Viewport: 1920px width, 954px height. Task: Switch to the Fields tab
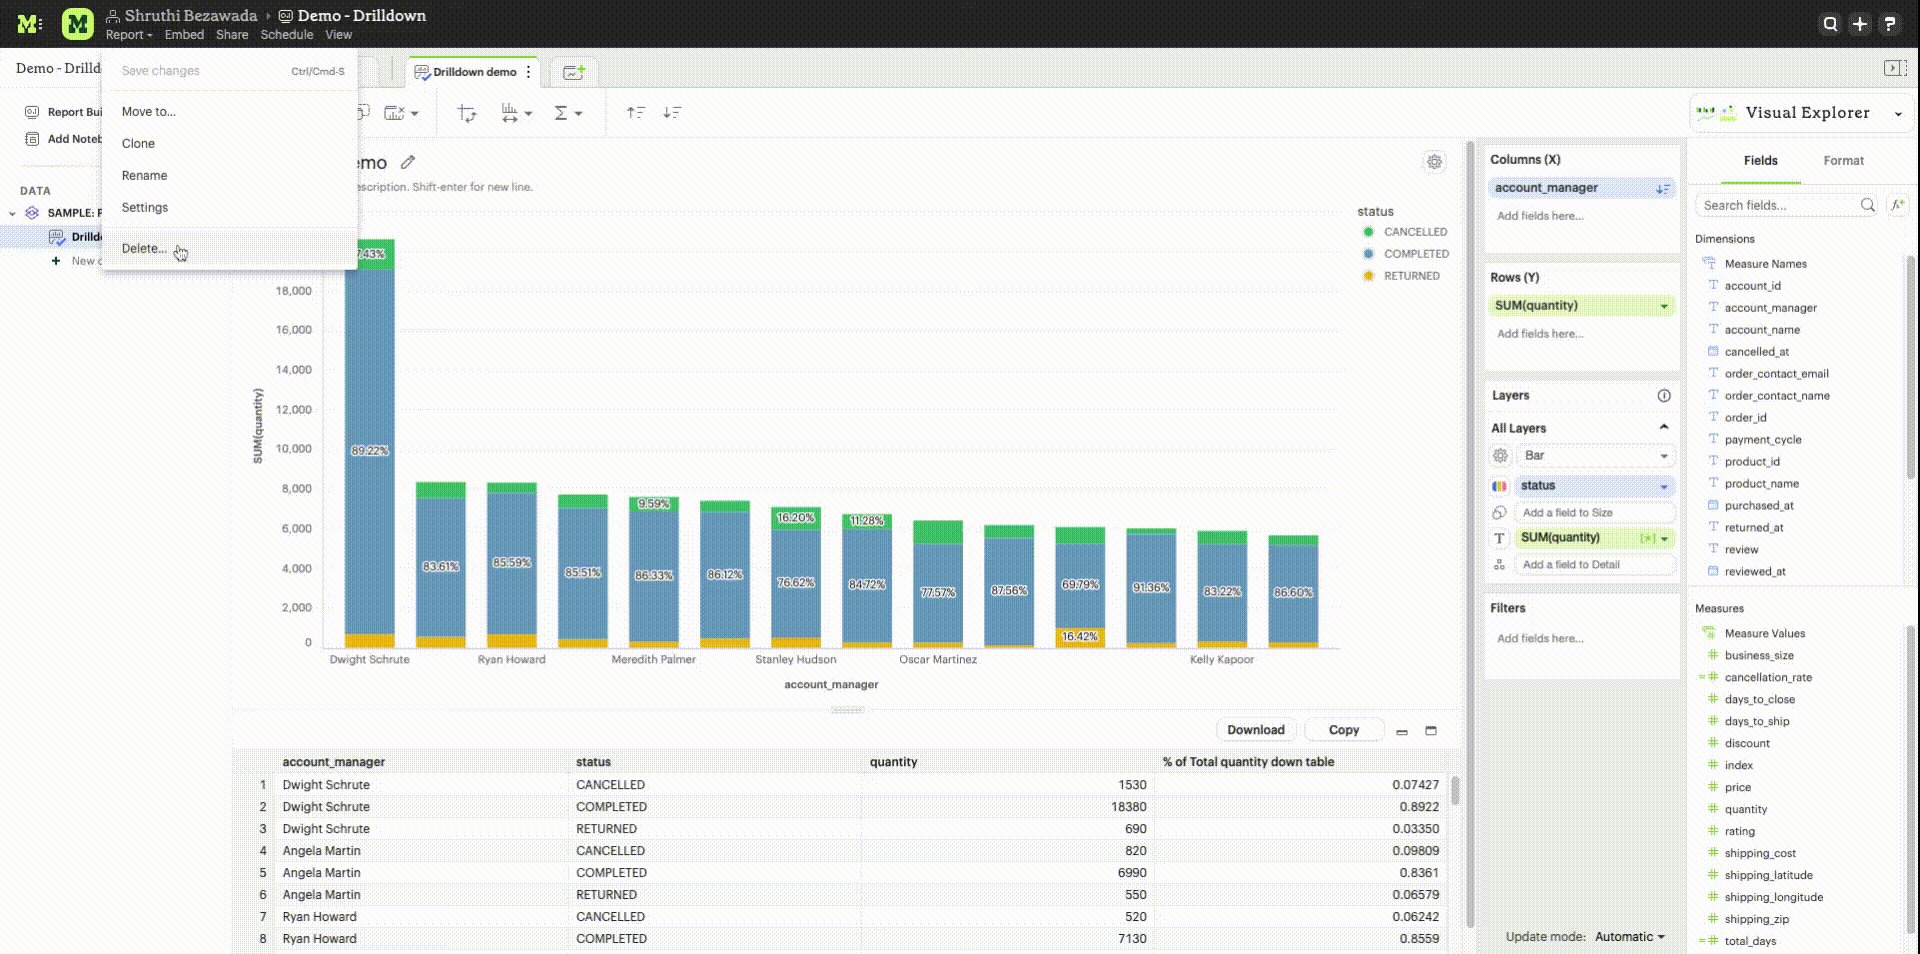point(1760,161)
